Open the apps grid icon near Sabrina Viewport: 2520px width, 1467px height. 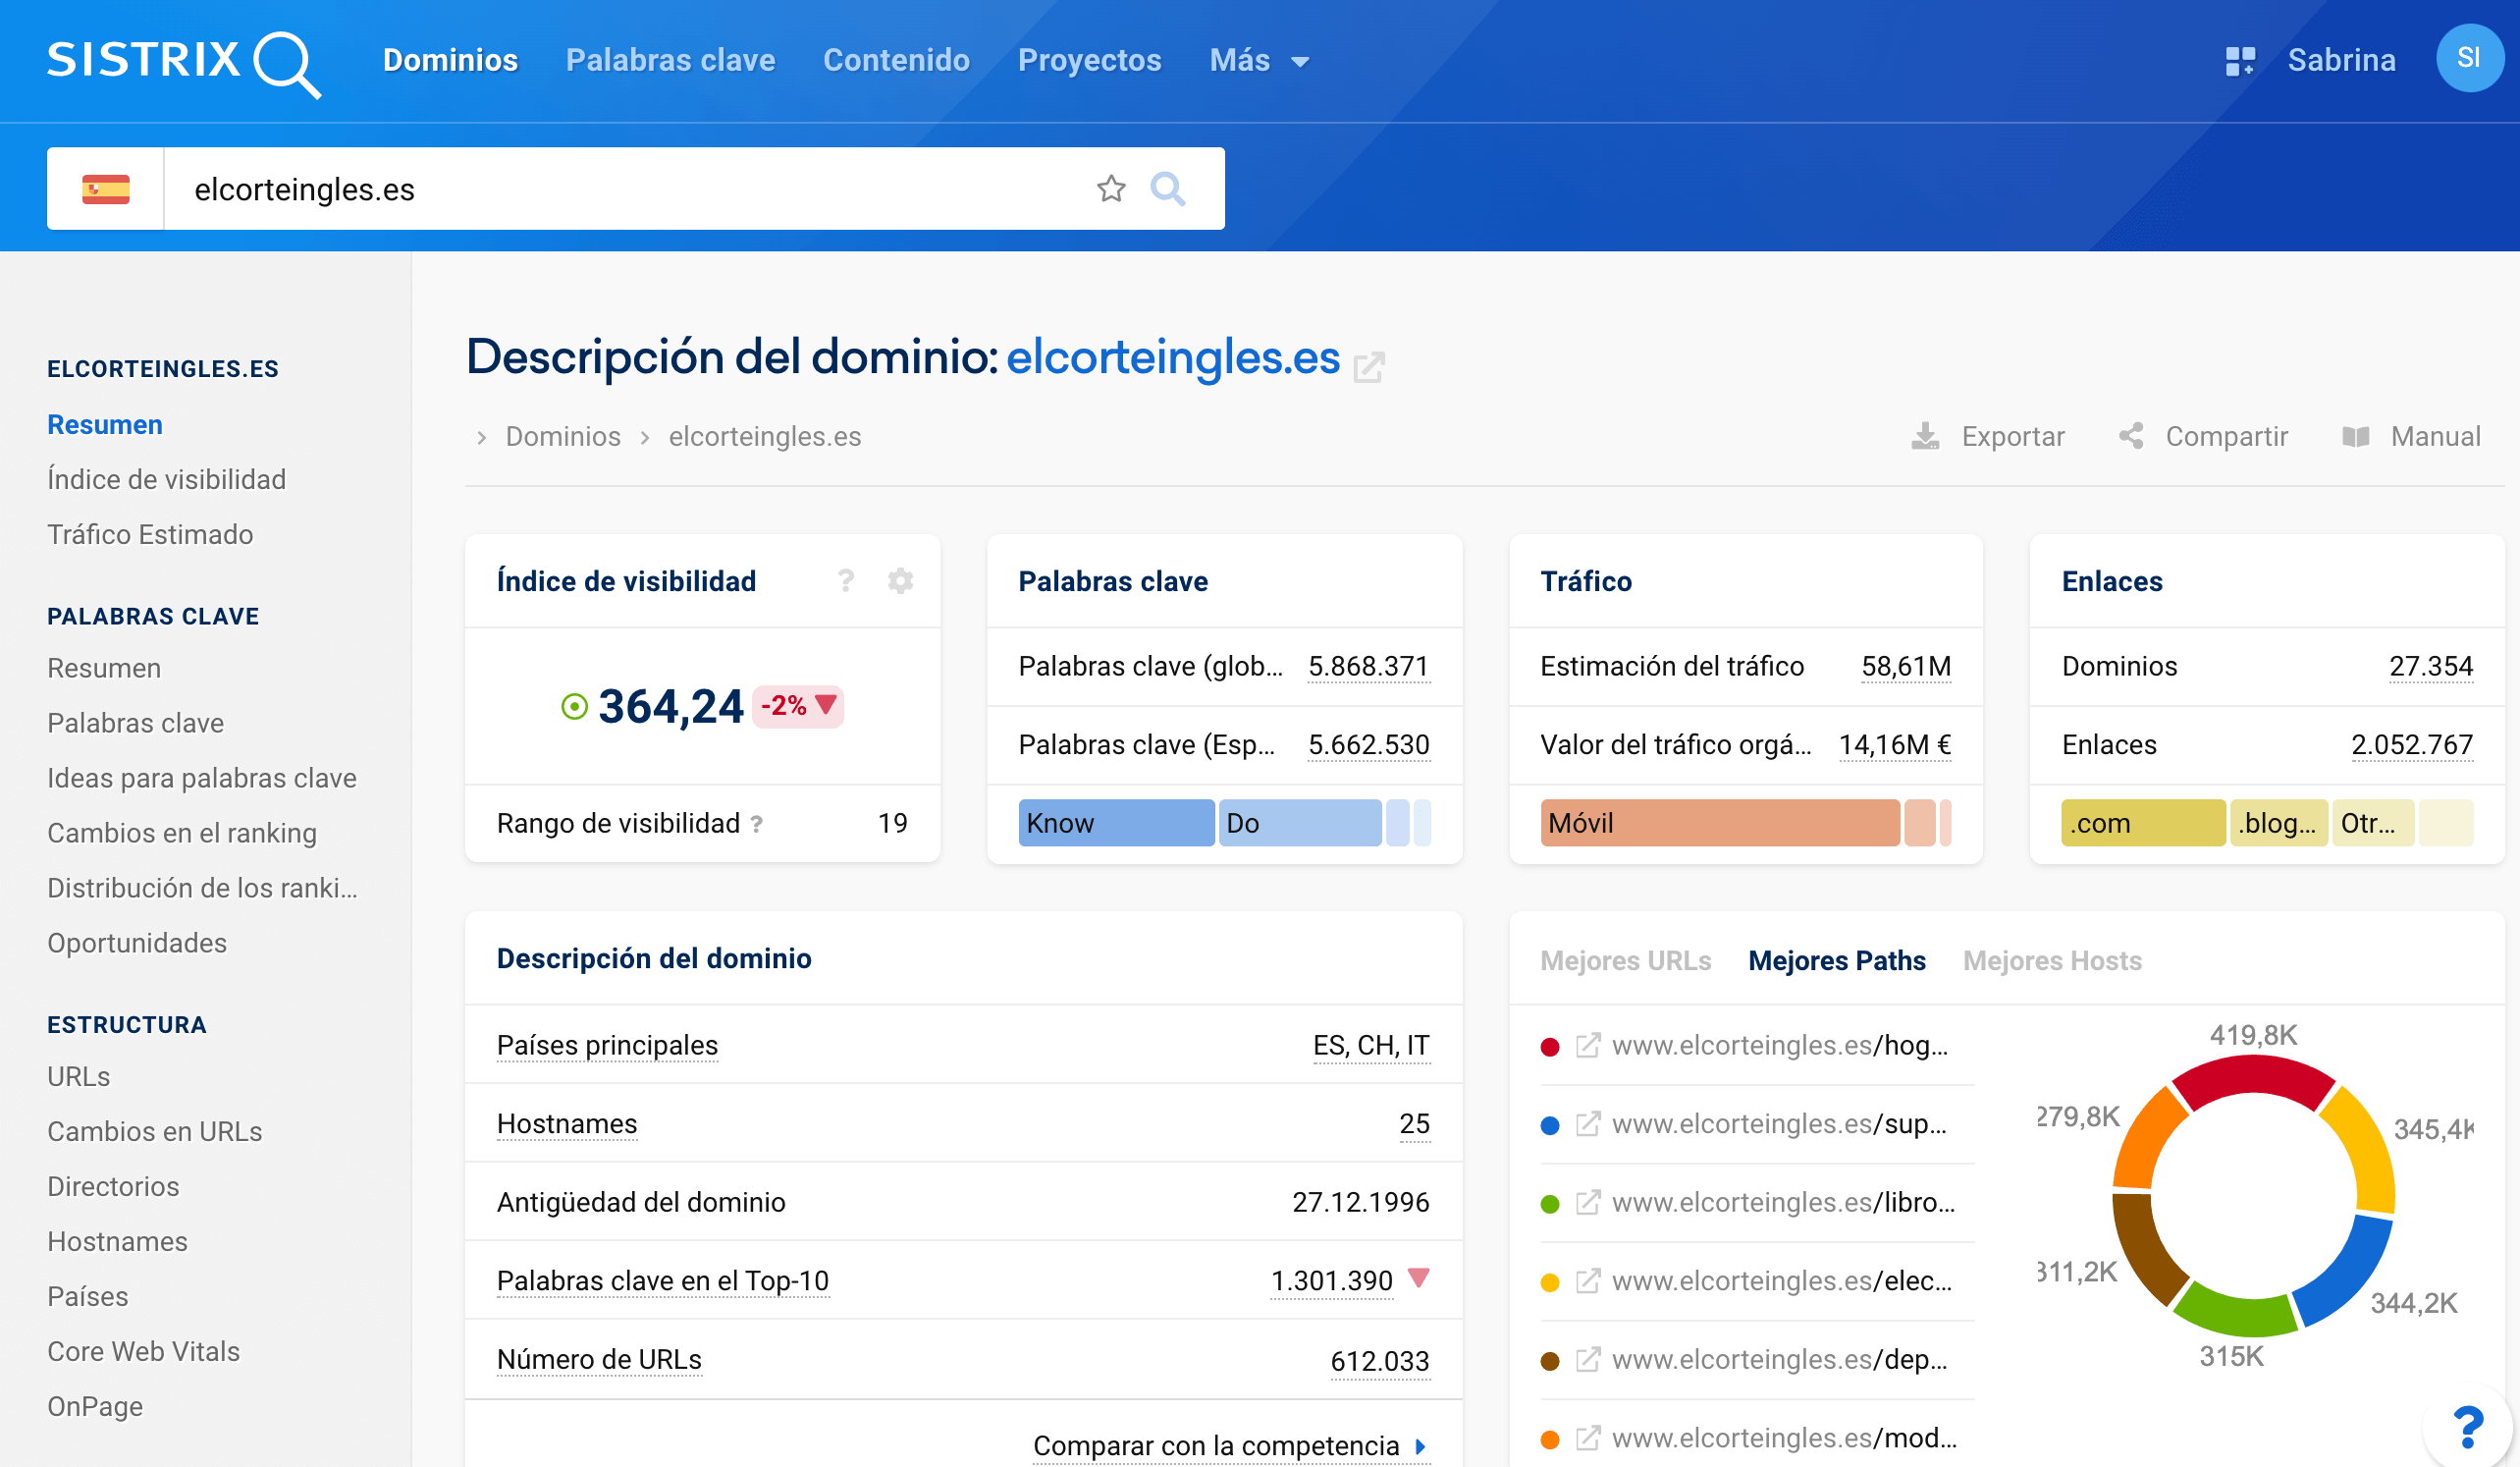click(x=2240, y=60)
